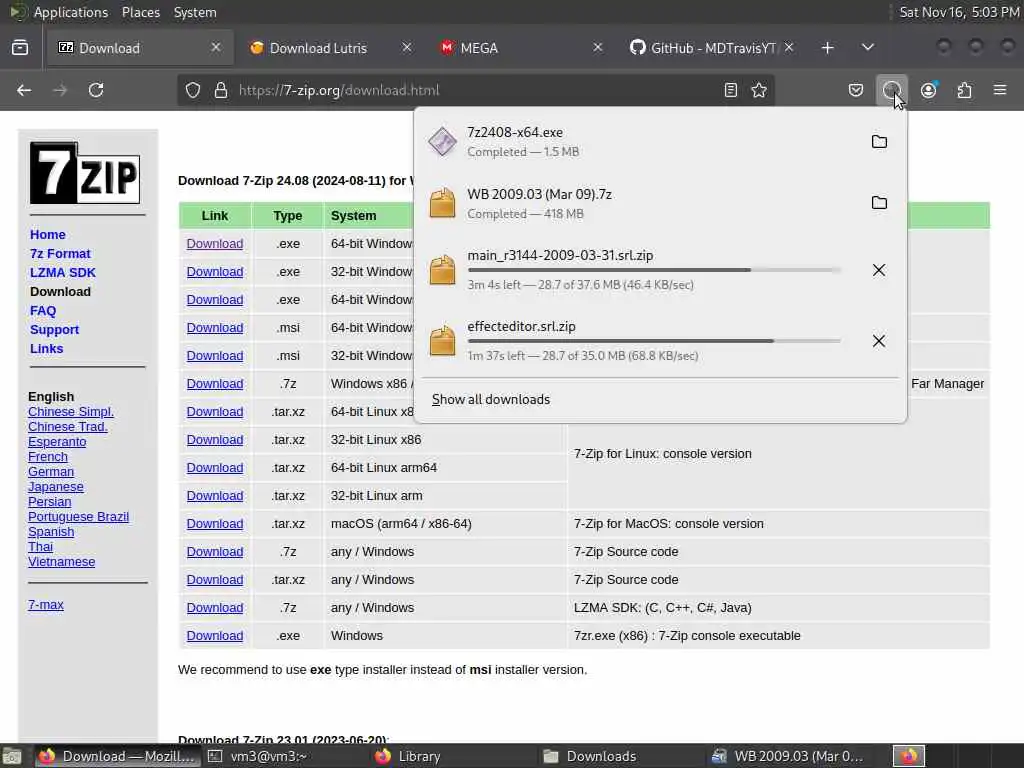Open the Places menu

[140, 12]
